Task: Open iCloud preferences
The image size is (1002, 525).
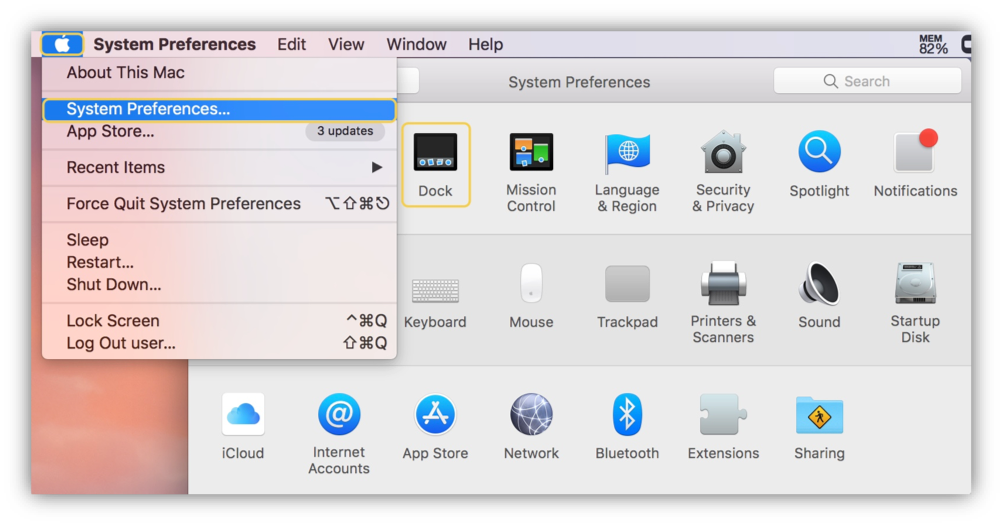Action: 243,427
